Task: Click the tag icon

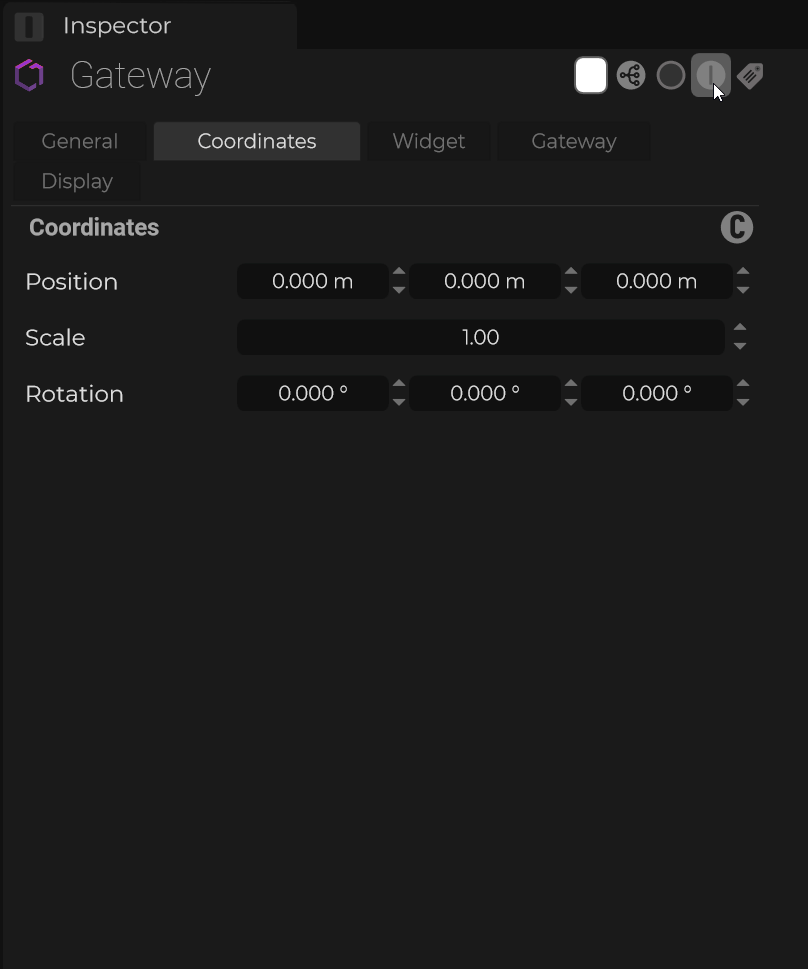Action: coord(750,76)
